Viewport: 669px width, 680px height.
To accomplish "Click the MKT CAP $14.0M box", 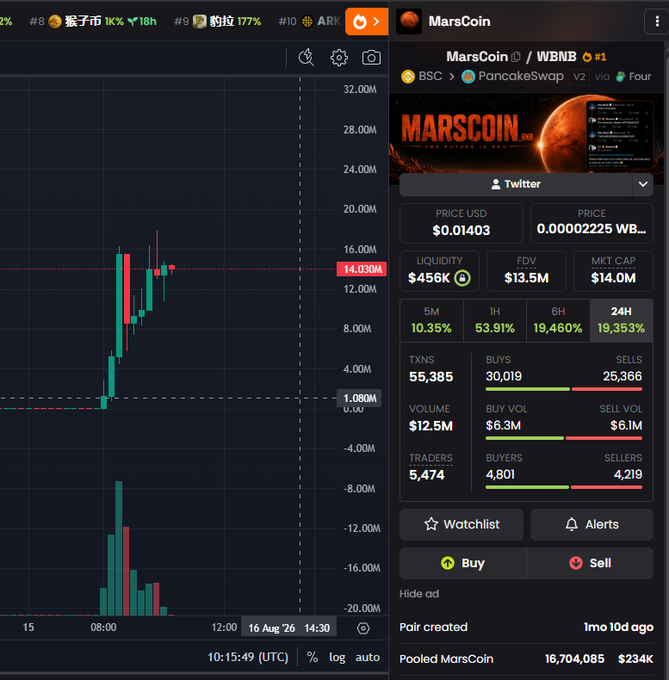I will pos(613,271).
